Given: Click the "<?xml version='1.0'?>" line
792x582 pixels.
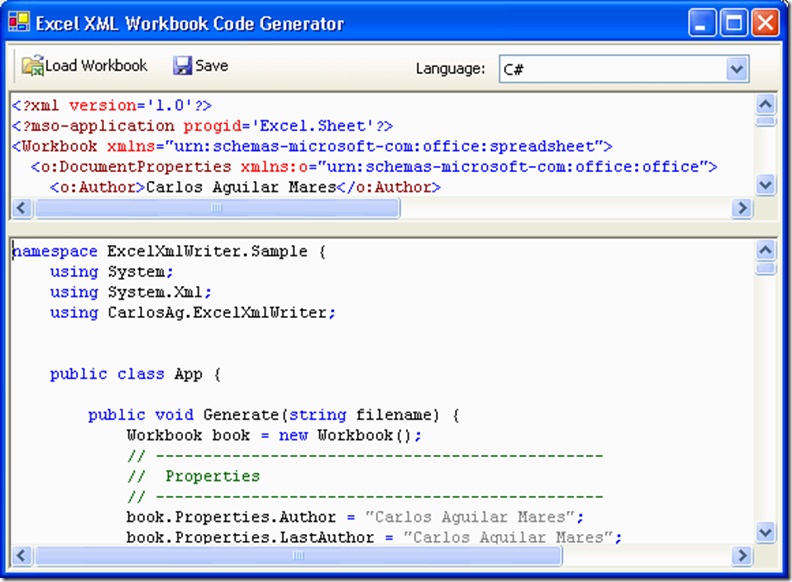Looking at the screenshot, I should coord(112,106).
